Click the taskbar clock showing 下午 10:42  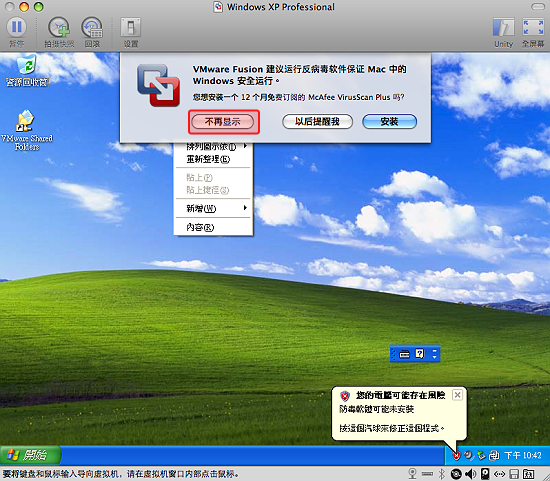523,455
